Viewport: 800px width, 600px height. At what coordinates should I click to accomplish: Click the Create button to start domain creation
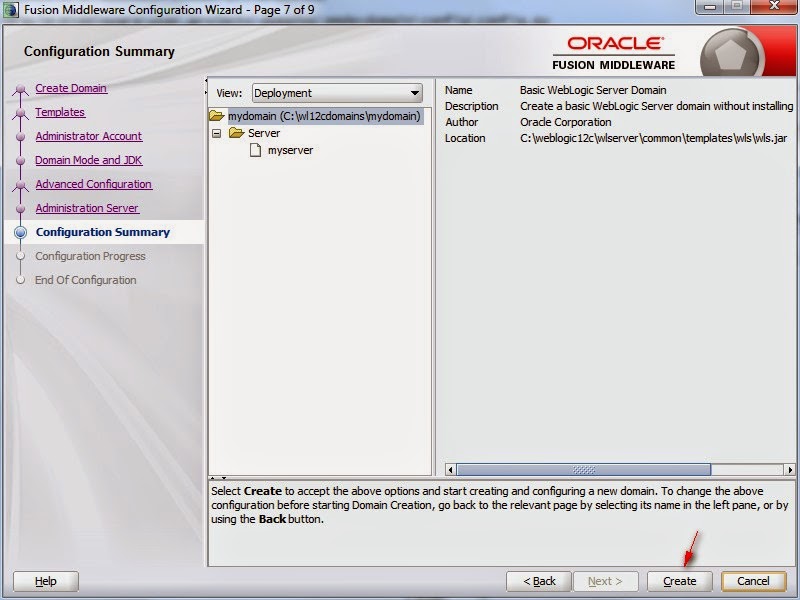pyautogui.click(x=679, y=580)
